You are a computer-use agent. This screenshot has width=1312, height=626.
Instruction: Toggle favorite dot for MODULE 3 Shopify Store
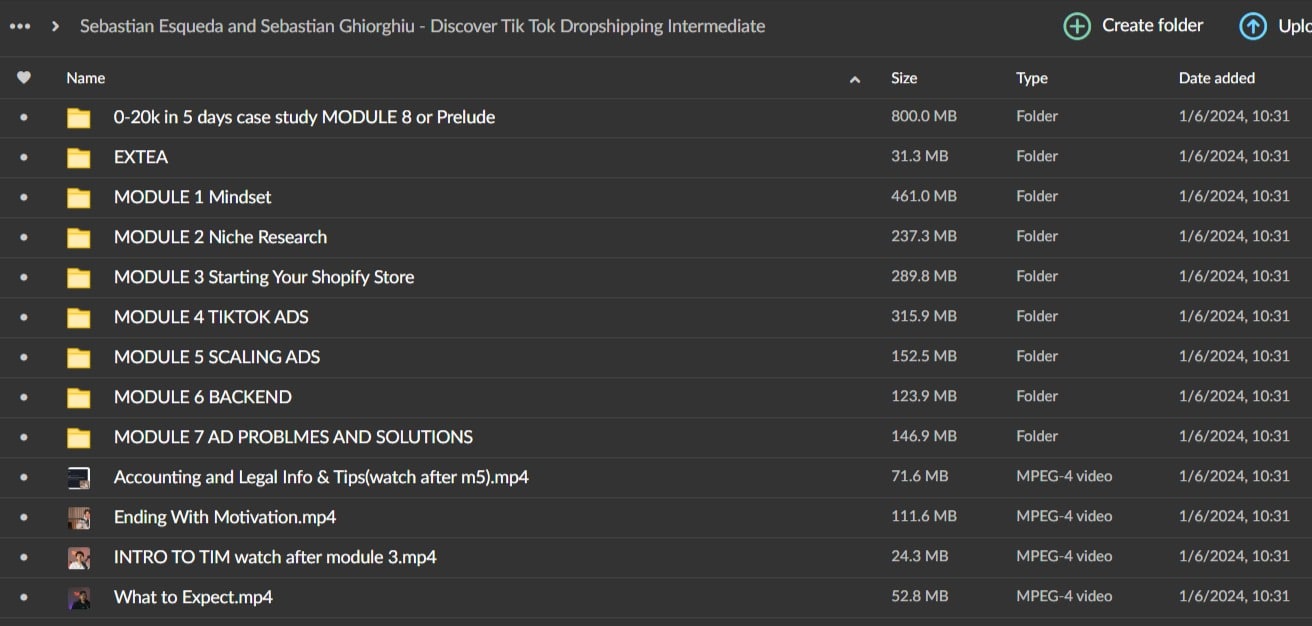pyautogui.click(x=24, y=277)
